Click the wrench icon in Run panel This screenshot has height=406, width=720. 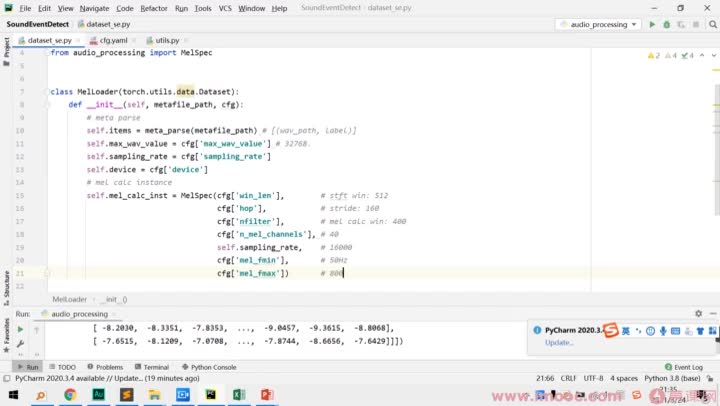click(20, 344)
